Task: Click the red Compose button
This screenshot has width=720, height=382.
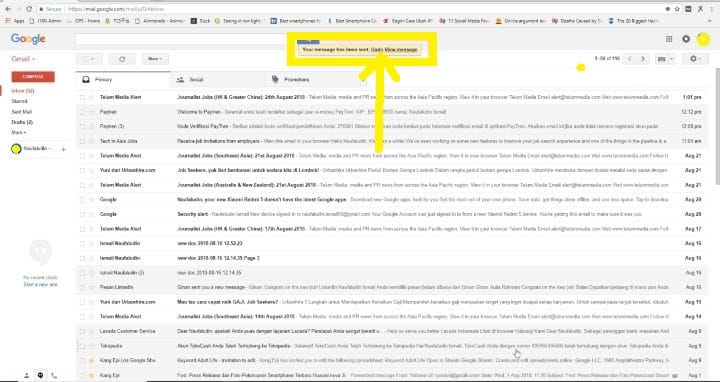Action: (33, 77)
